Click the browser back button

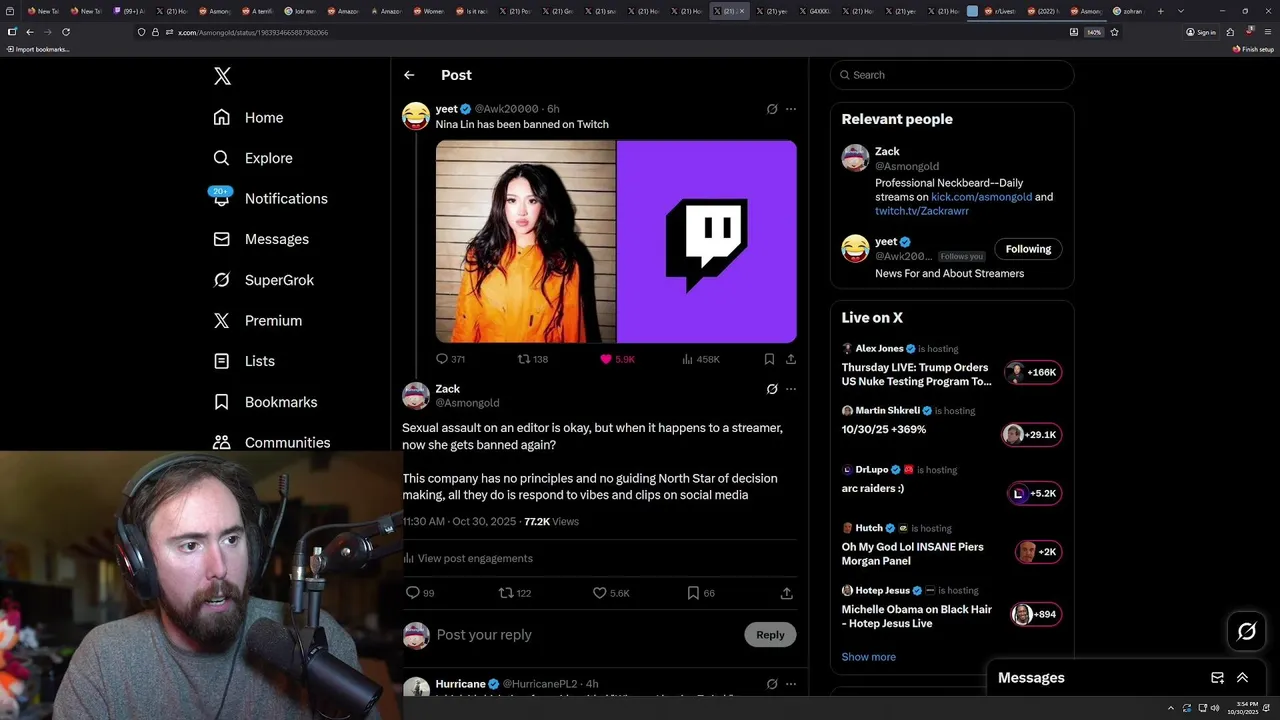click(29, 32)
